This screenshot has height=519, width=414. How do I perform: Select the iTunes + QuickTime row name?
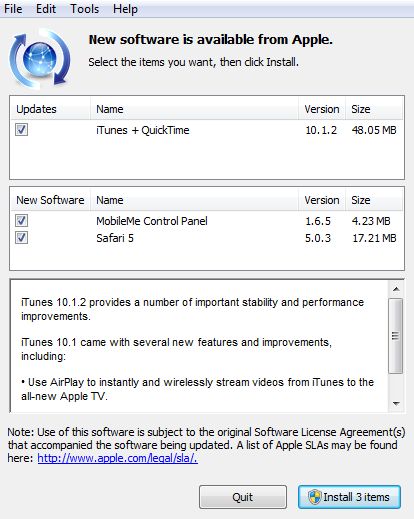point(143,130)
